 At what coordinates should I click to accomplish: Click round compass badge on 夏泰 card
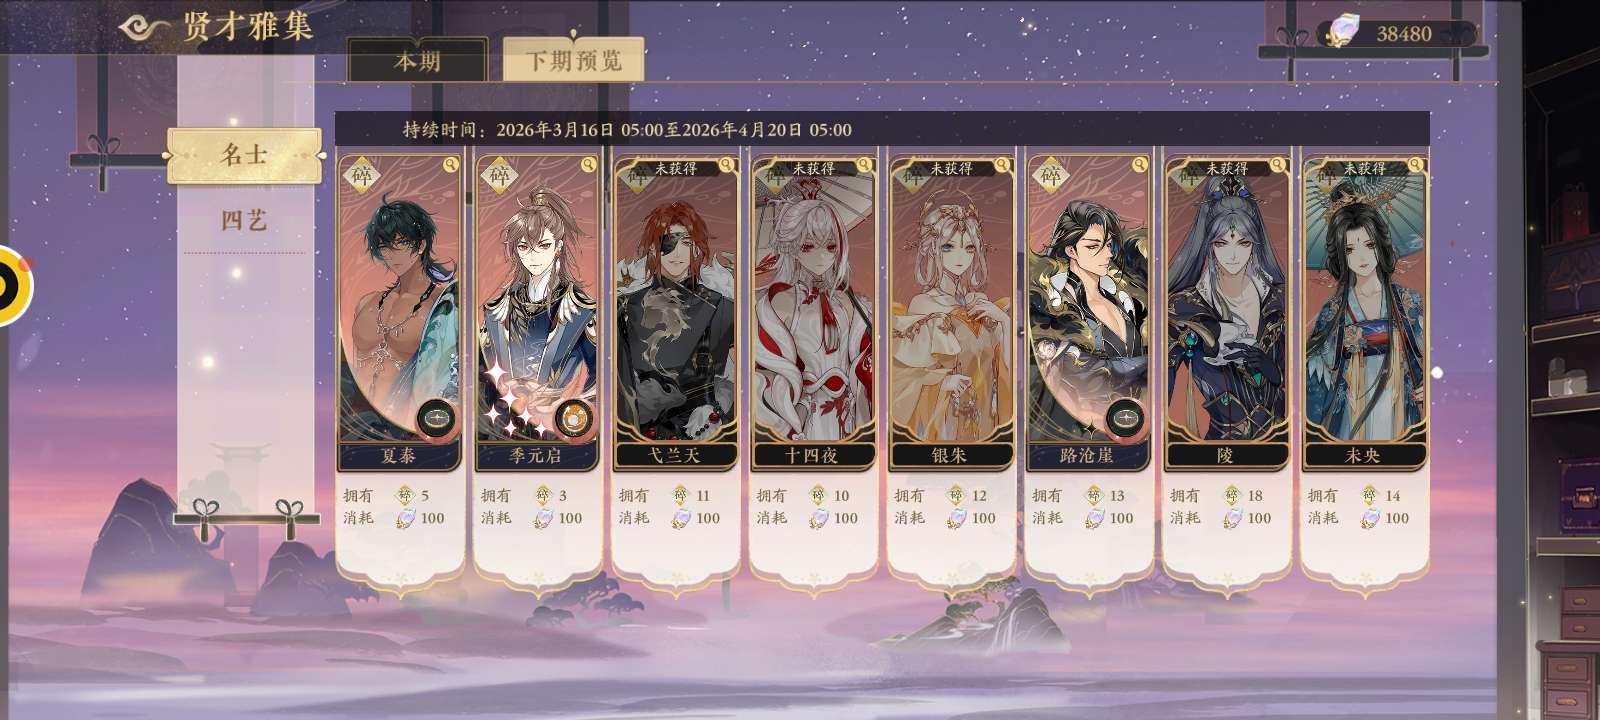[436, 418]
